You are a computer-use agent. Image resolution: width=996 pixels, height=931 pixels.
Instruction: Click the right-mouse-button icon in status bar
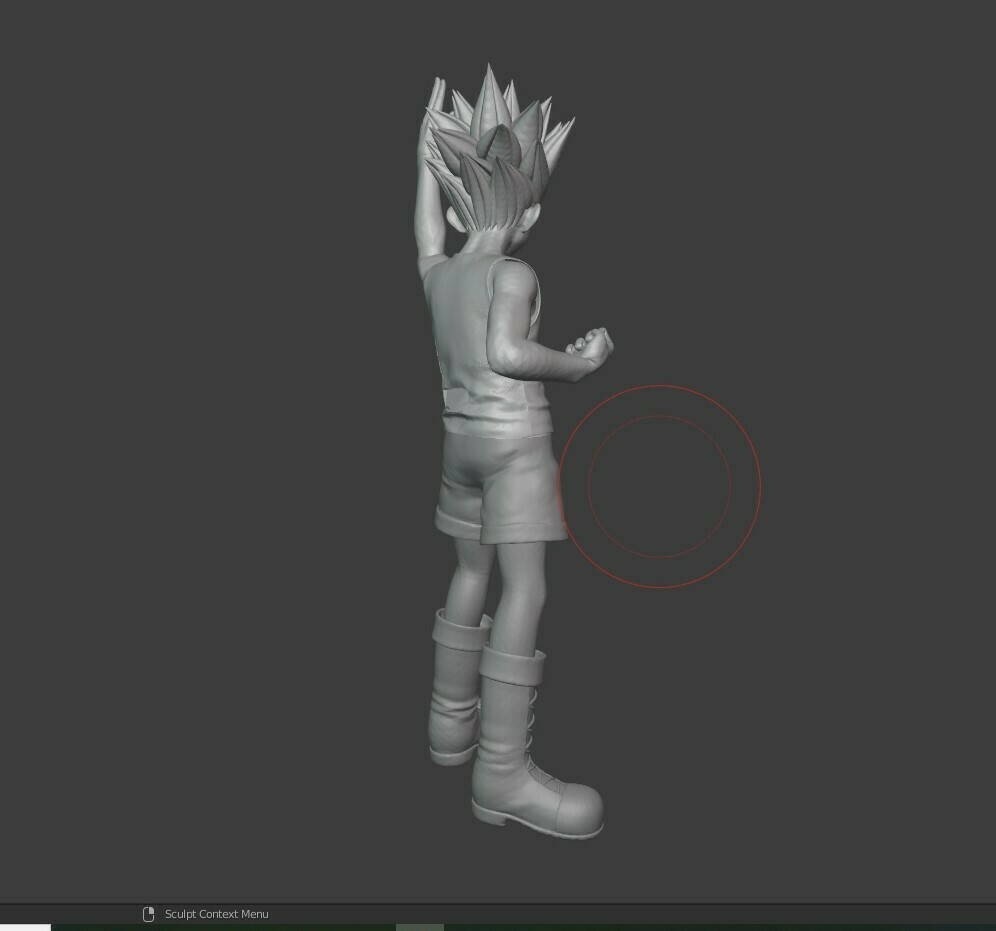point(149,914)
